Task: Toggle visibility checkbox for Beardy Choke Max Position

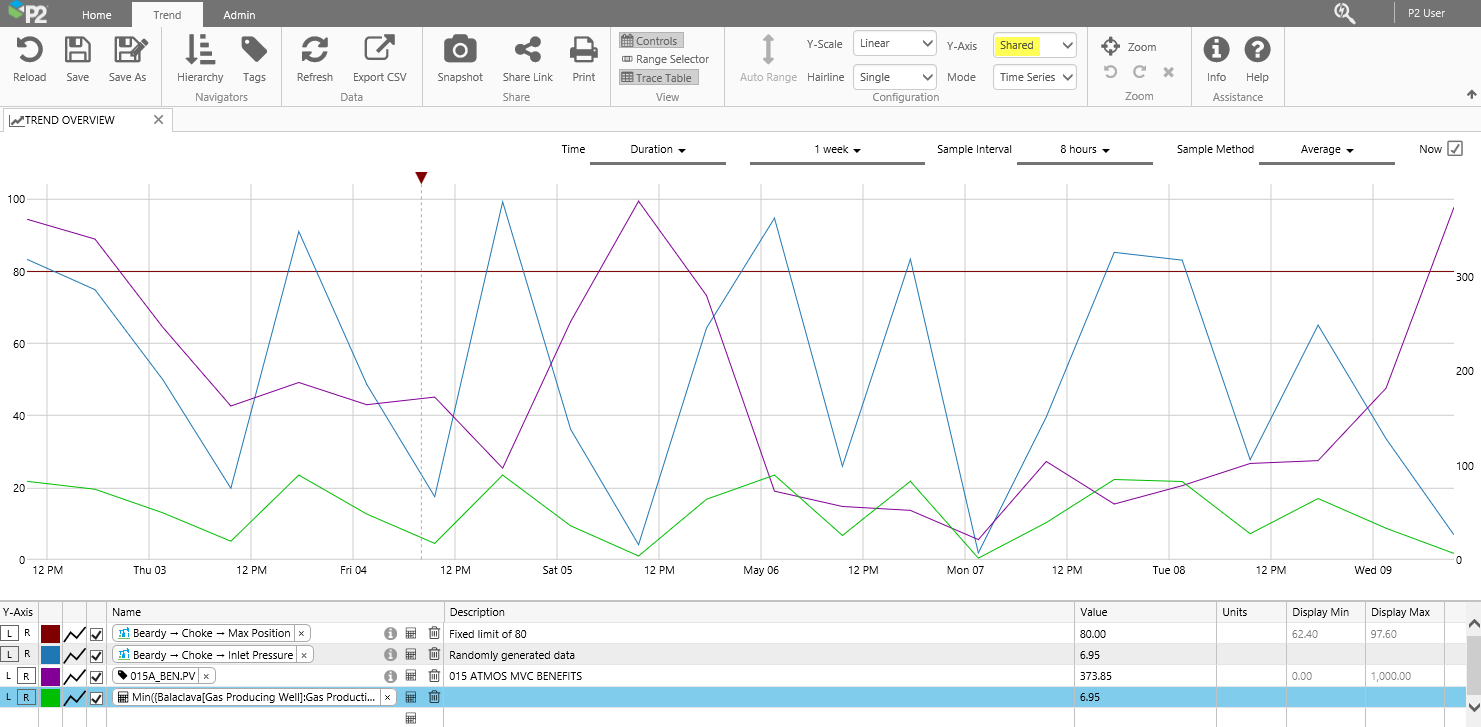Action: (x=97, y=634)
